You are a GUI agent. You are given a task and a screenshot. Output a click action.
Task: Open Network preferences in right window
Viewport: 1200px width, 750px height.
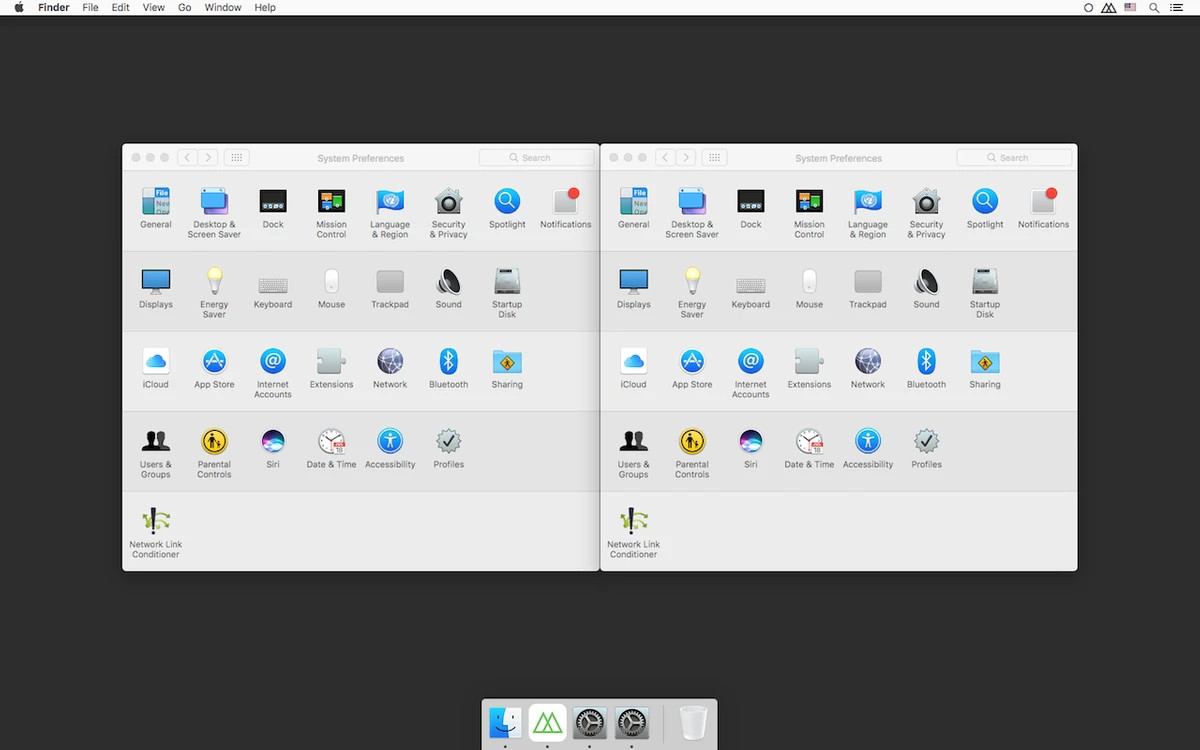868,368
